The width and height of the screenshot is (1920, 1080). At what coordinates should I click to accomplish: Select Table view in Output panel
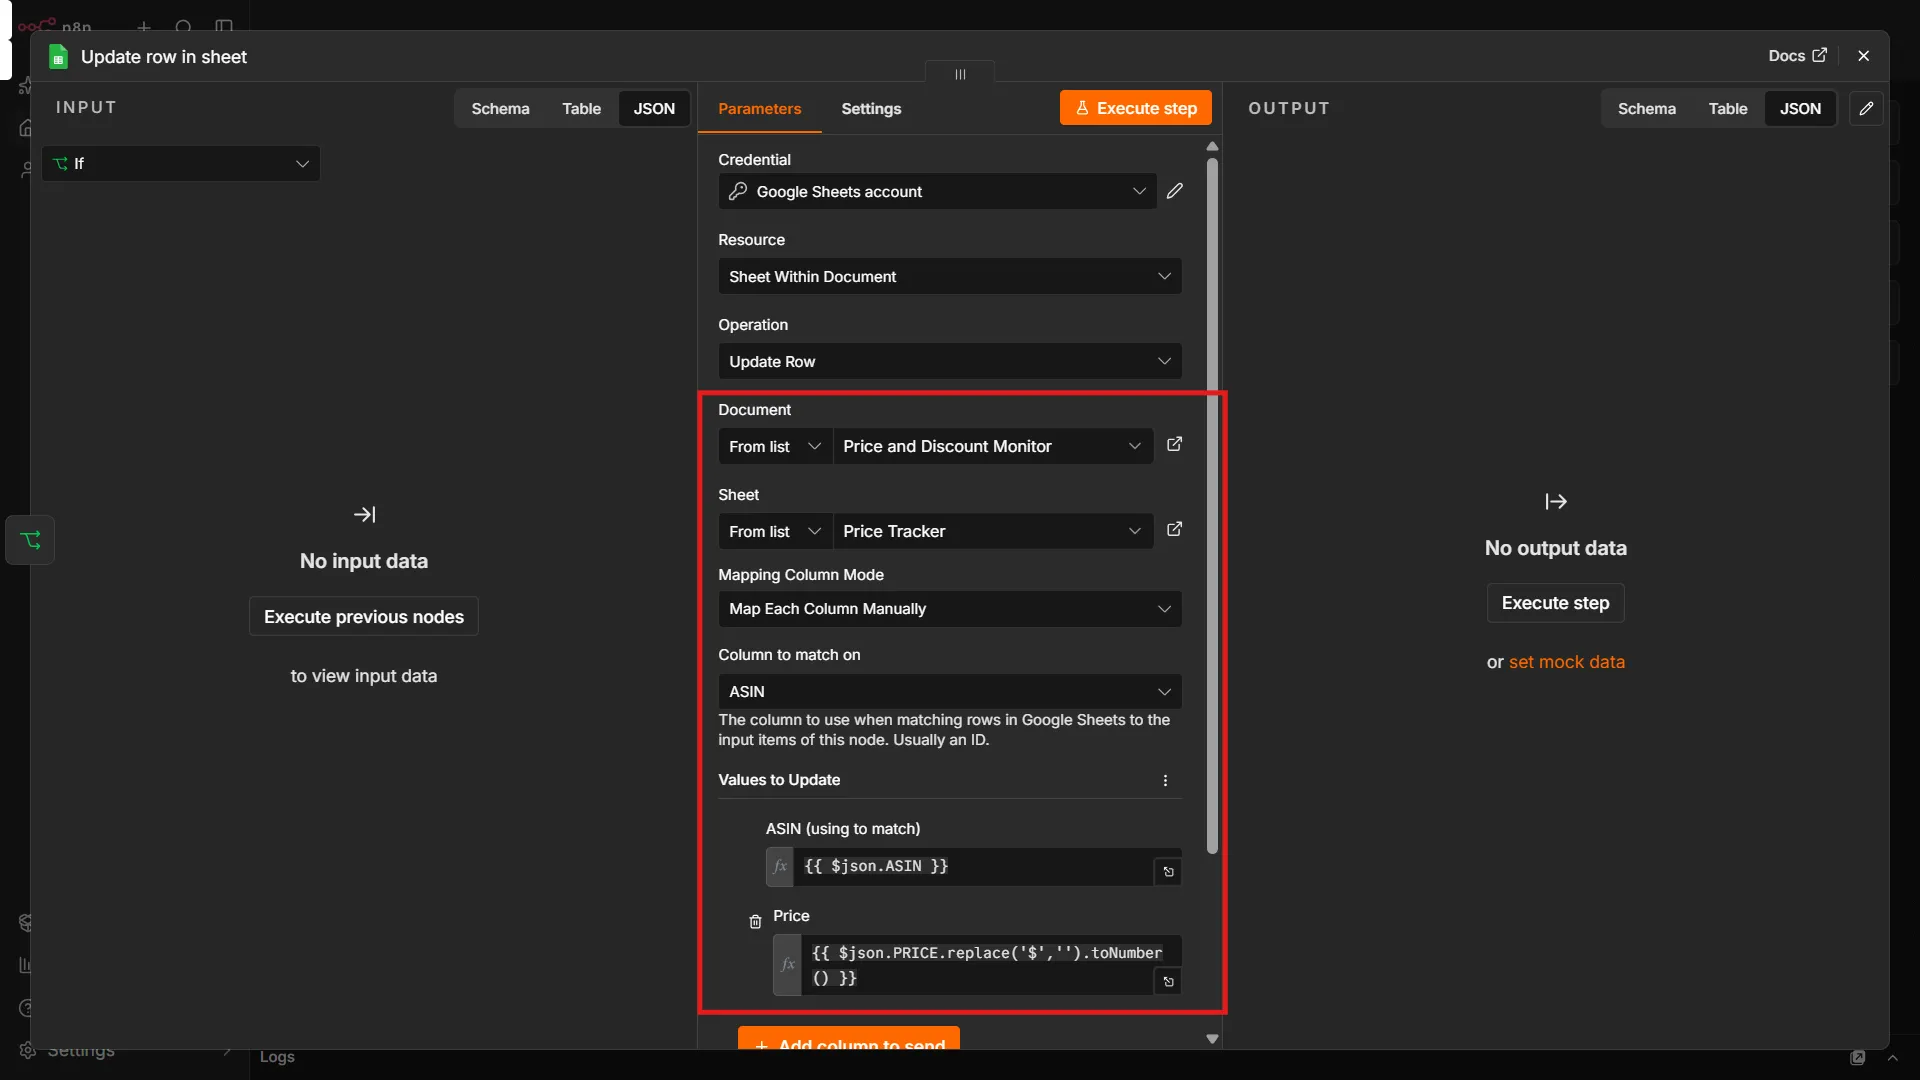pyautogui.click(x=1728, y=108)
